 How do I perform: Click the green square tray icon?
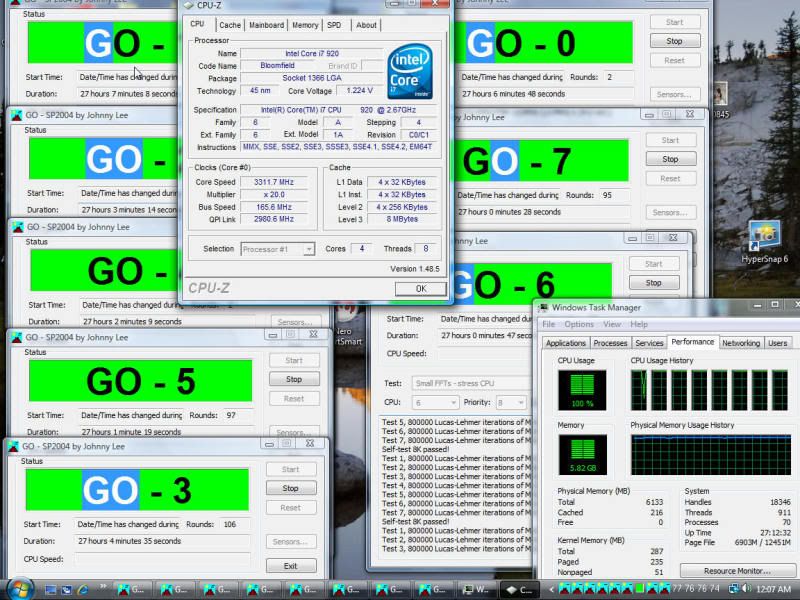coord(640,589)
